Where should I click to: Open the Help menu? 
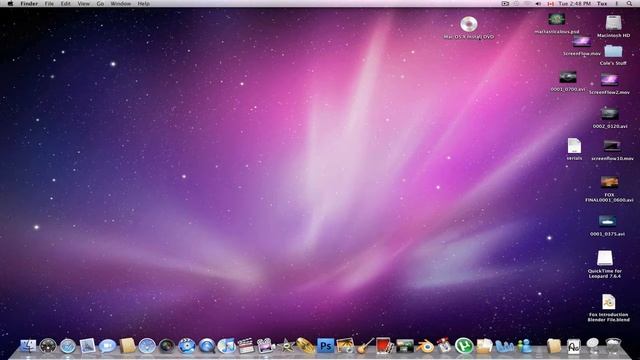tap(143, 3)
